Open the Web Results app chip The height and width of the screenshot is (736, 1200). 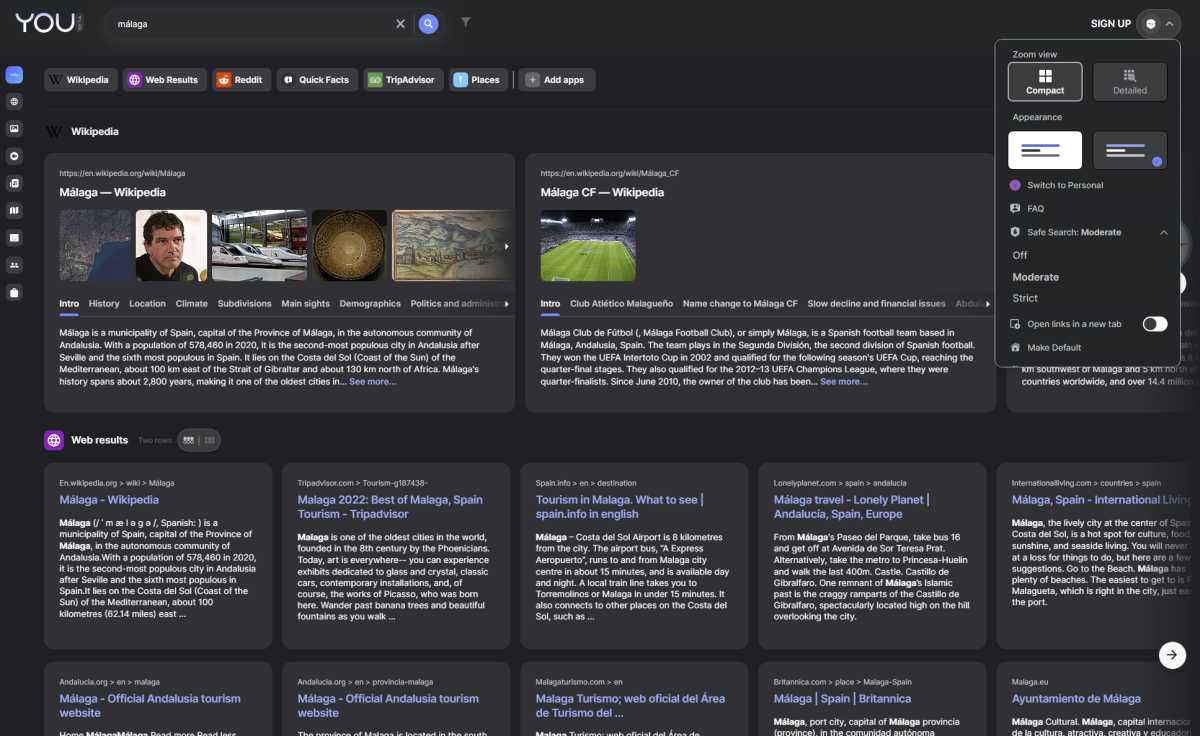tap(165, 80)
